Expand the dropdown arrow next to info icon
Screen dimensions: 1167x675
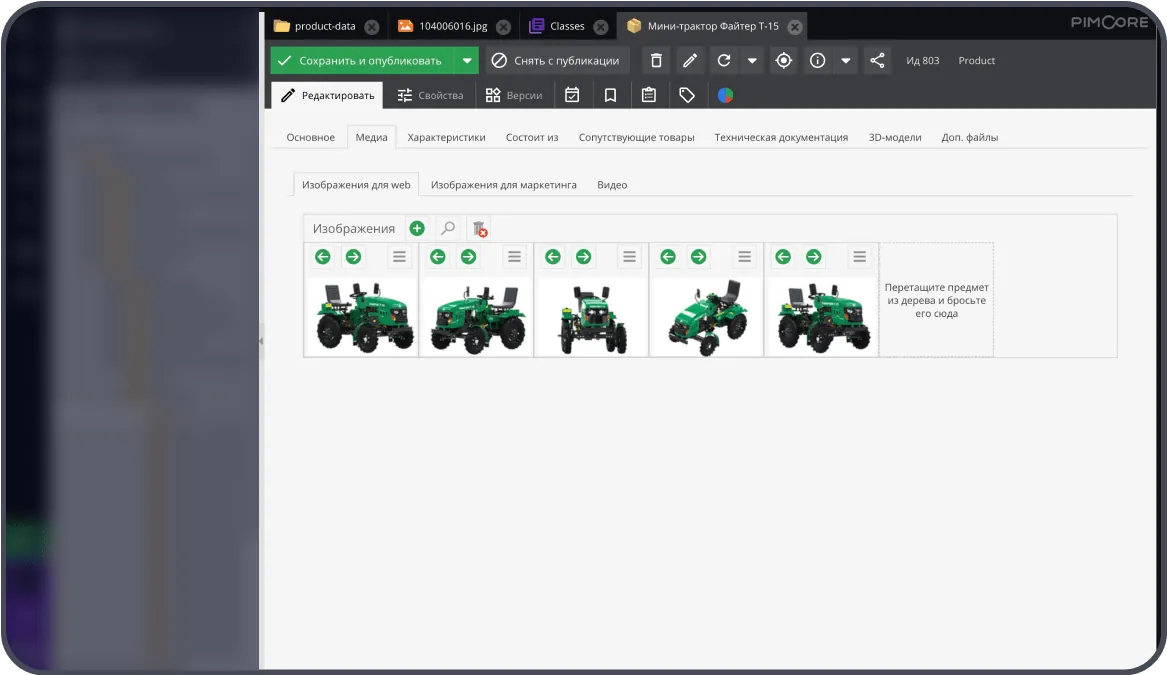click(x=845, y=61)
